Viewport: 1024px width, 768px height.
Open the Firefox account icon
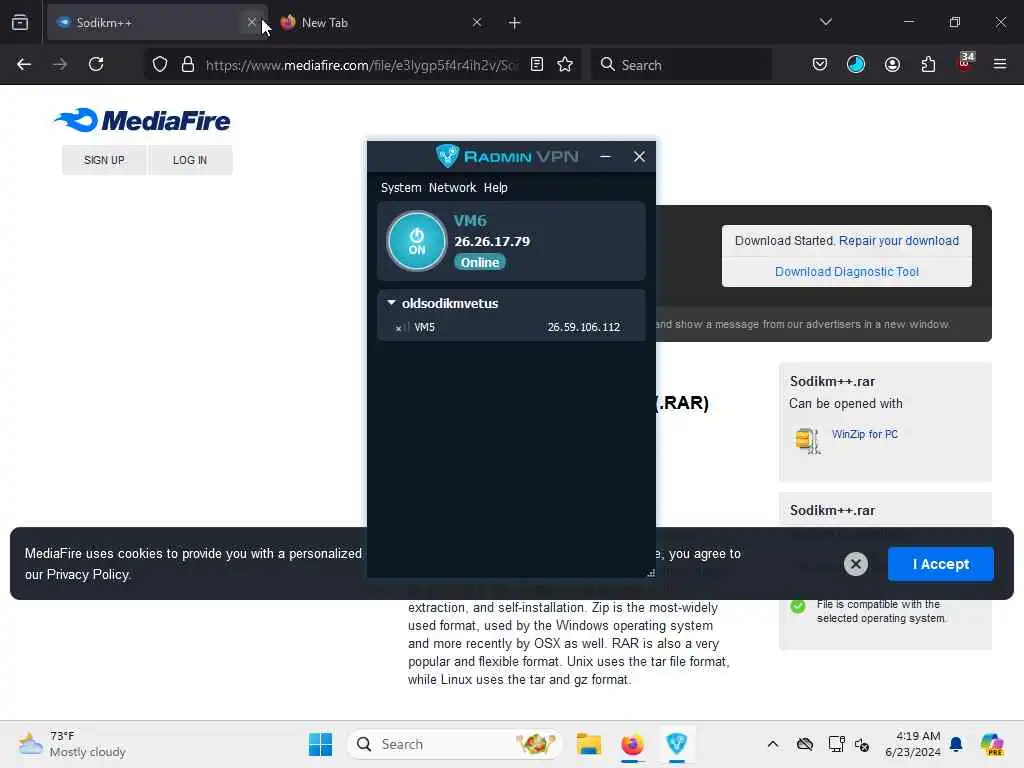pyautogui.click(x=892, y=64)
